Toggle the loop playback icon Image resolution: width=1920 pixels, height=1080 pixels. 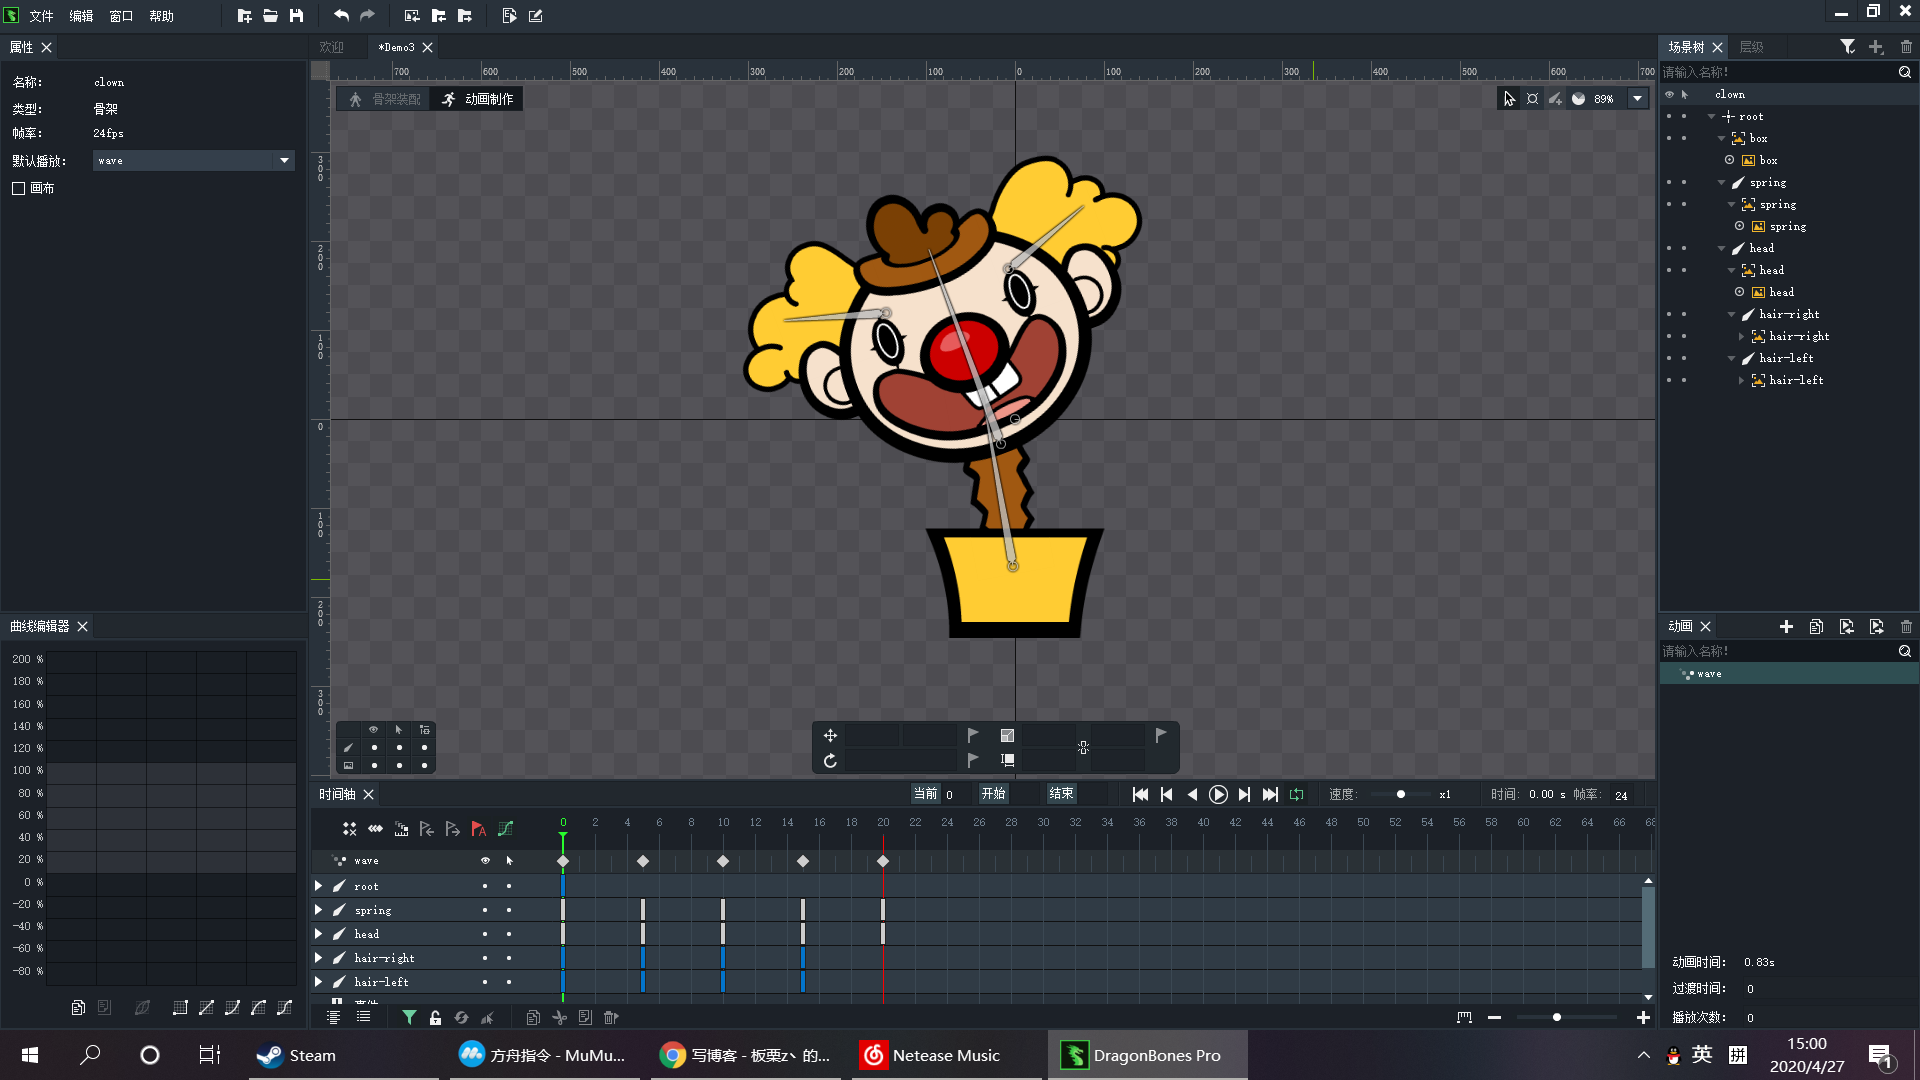coord(1296,794)
